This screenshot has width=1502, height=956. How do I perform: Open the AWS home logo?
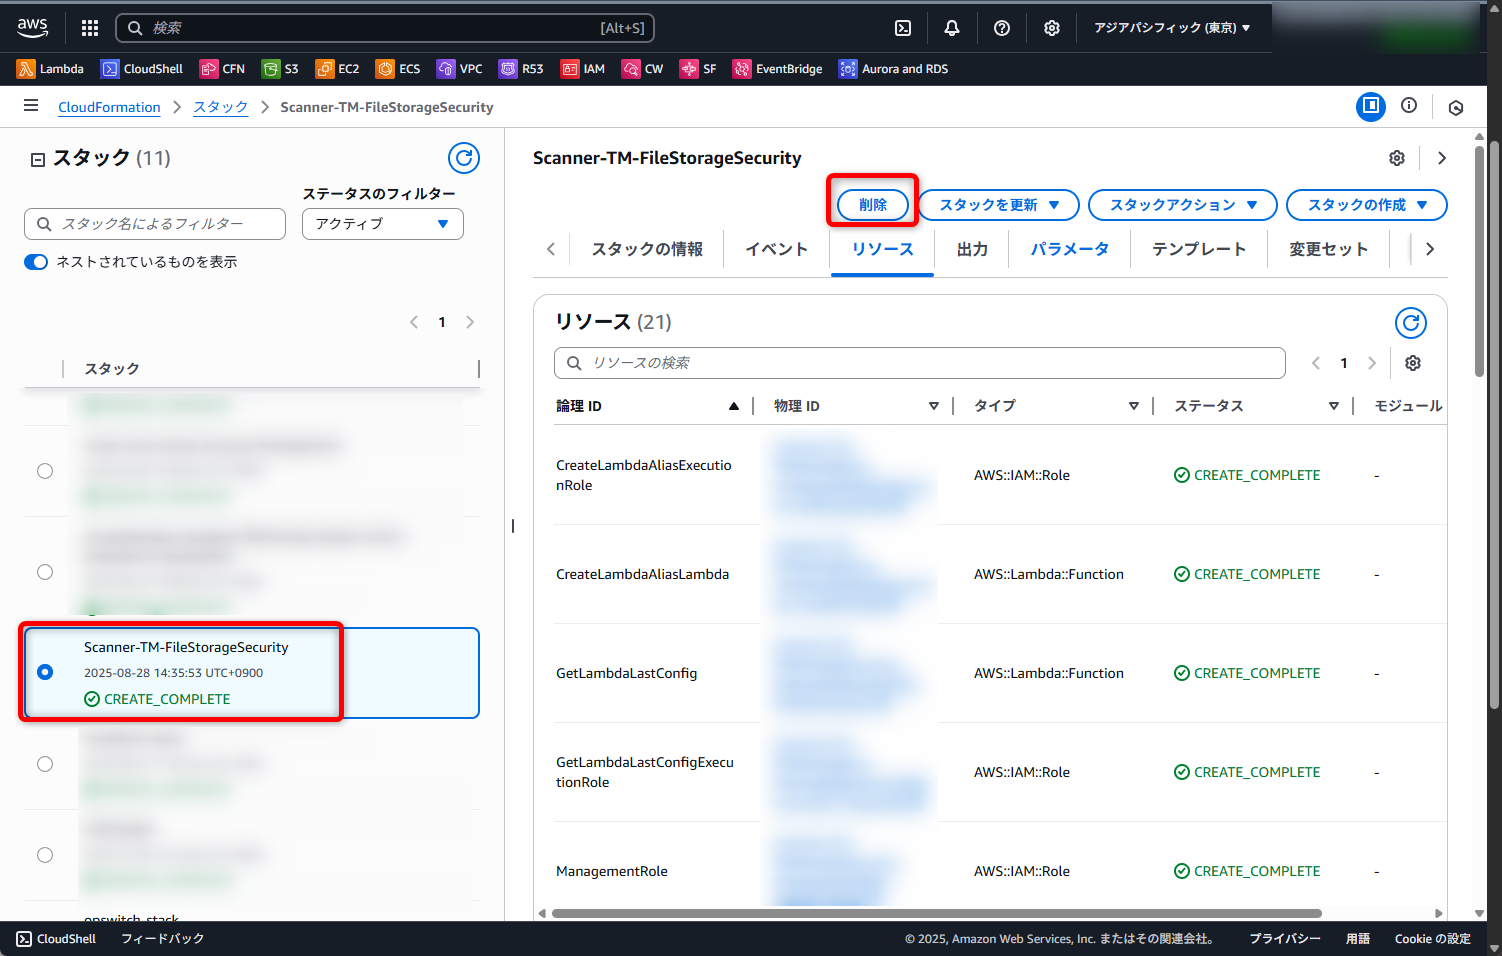click(x=32, y=28)
